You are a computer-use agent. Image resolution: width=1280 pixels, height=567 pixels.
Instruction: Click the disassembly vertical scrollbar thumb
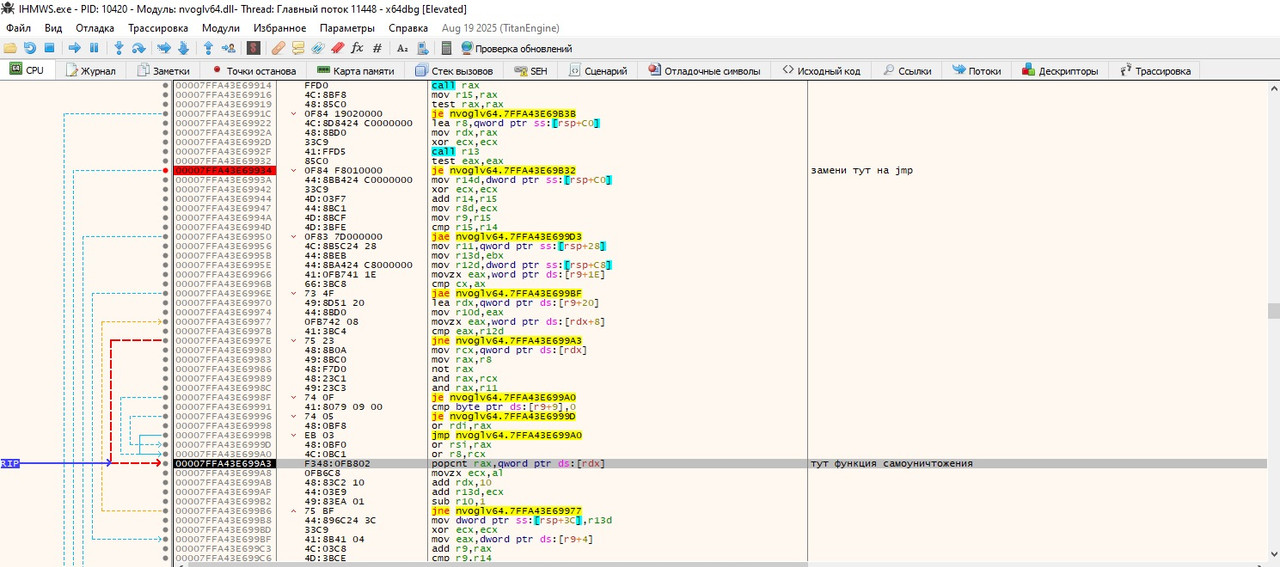click(1273, 311)
